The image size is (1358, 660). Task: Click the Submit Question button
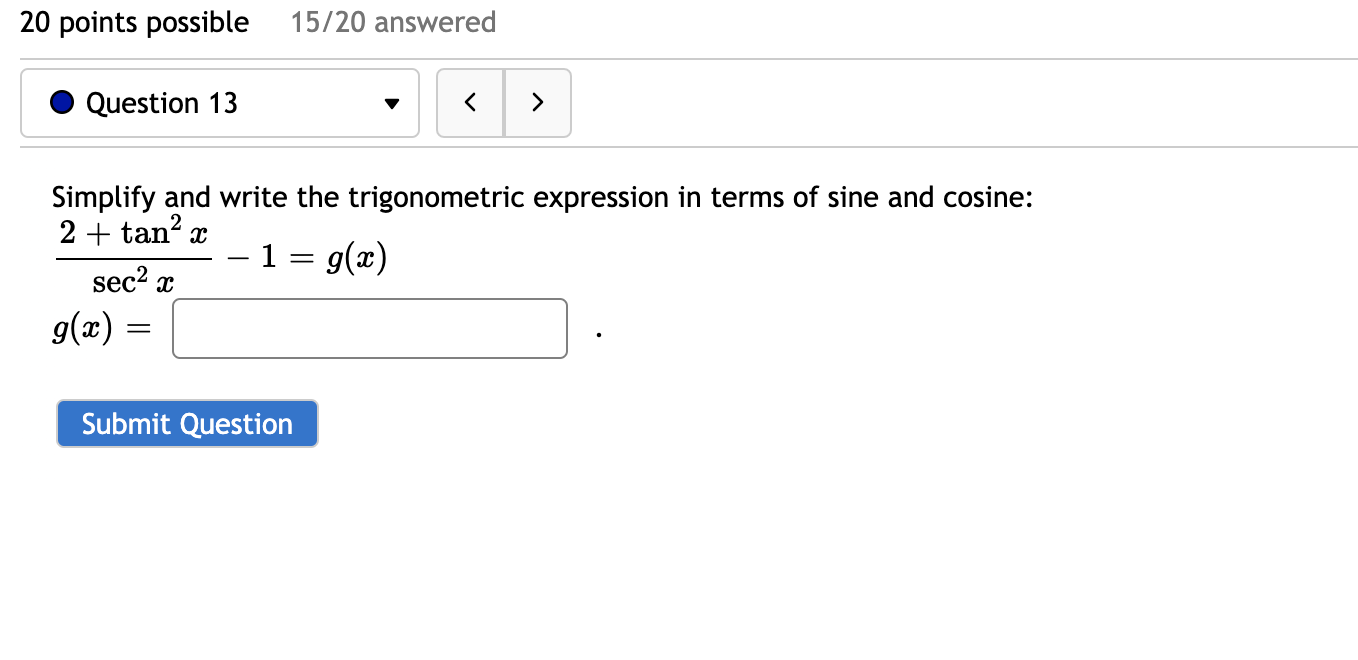coord(187,423)
